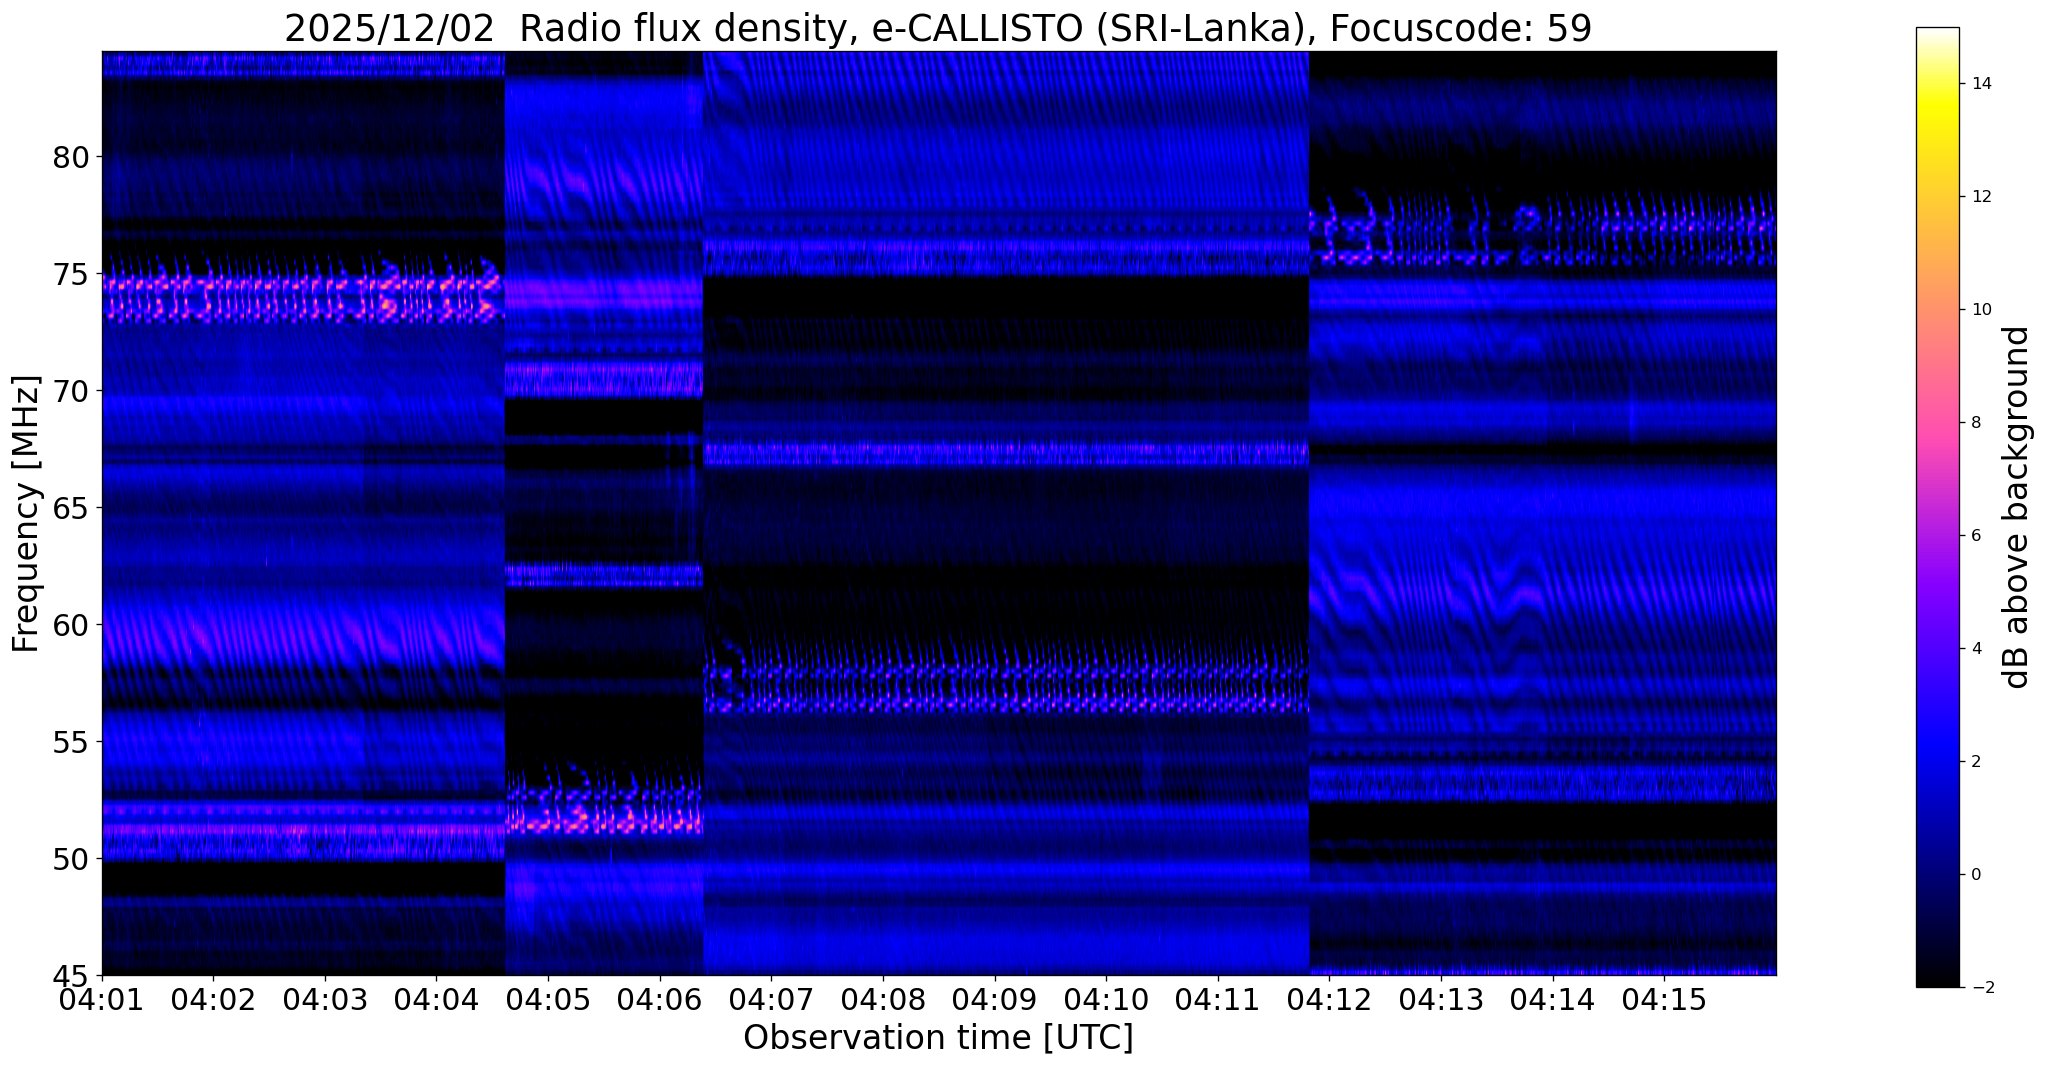Click the 04:02 time tick label
This screenshot has width=2047, height=1067.
[x=213, y=999]
